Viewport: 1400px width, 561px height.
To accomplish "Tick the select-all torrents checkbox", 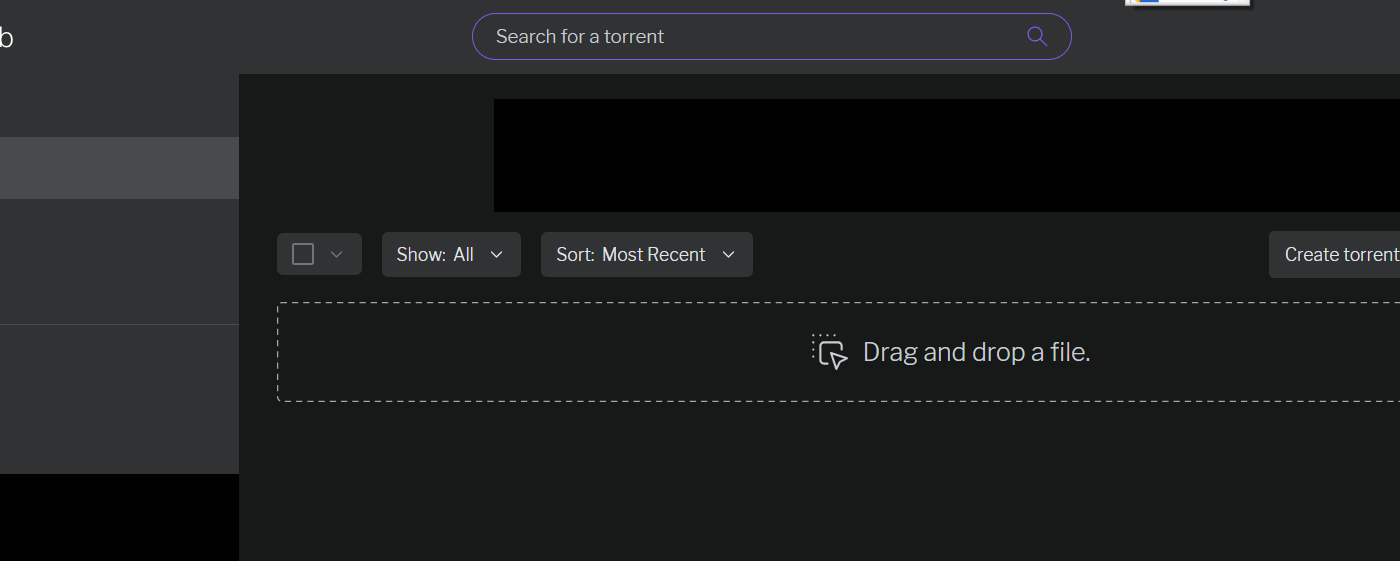I will tap(303, 254).
